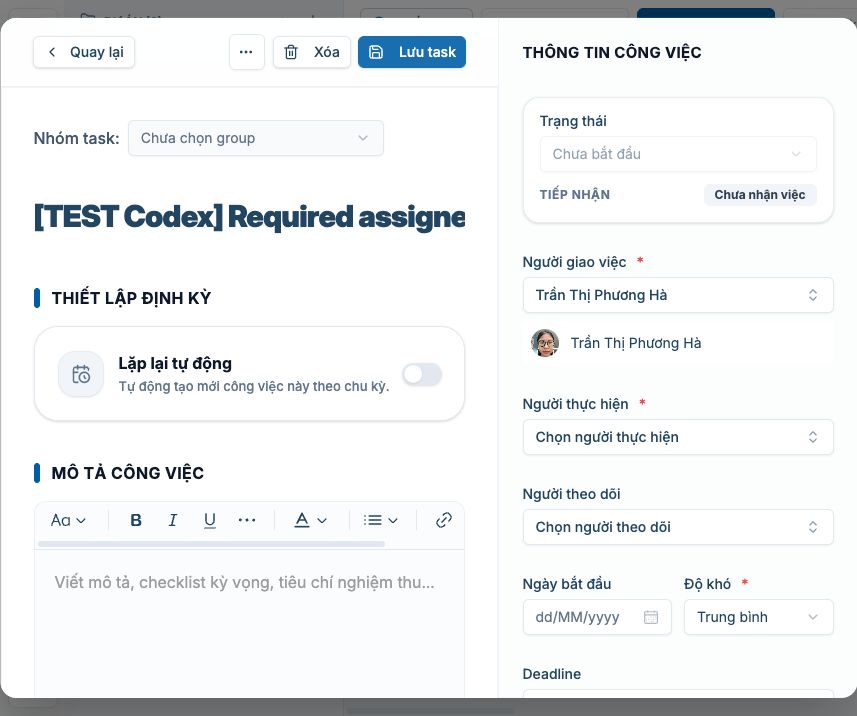Screen dimensions: 857x716
Task: Edit the [TEST Codex] task title
Action: pos(249,217)
